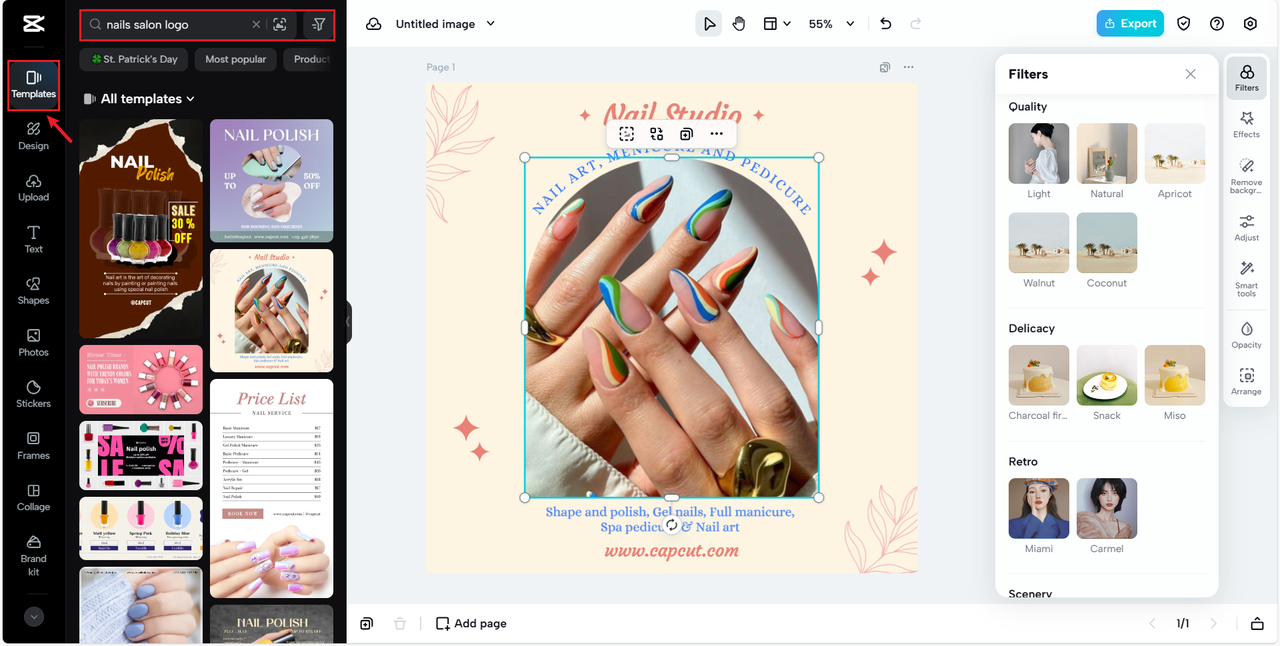The height and width of the screenshot is (646, 1280).
Task: Click the cloud save status icon
Action: [x=373, y=24]
